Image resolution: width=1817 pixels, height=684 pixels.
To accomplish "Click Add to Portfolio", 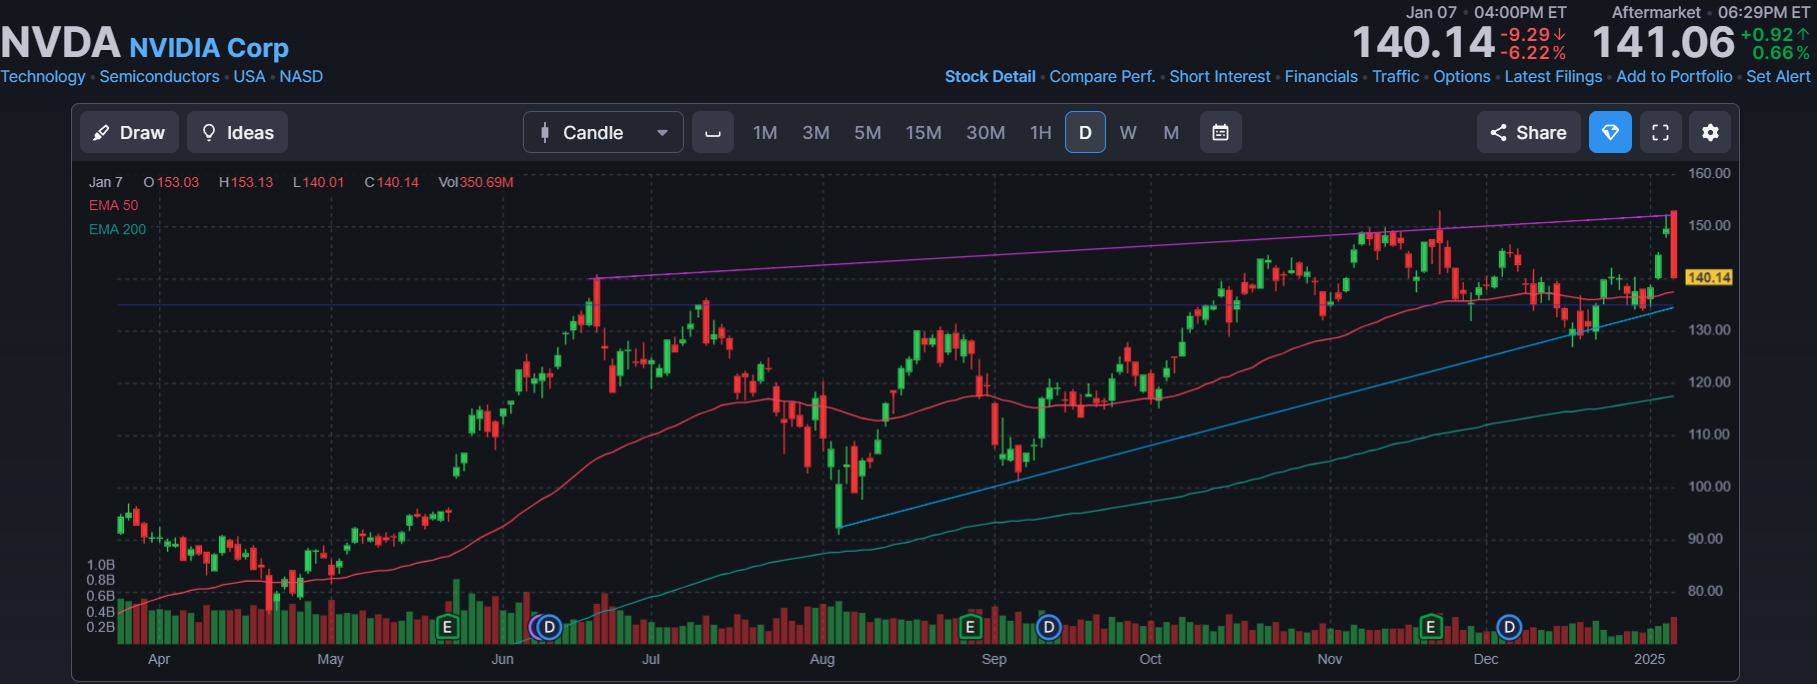I will [x=1674, y=77].
